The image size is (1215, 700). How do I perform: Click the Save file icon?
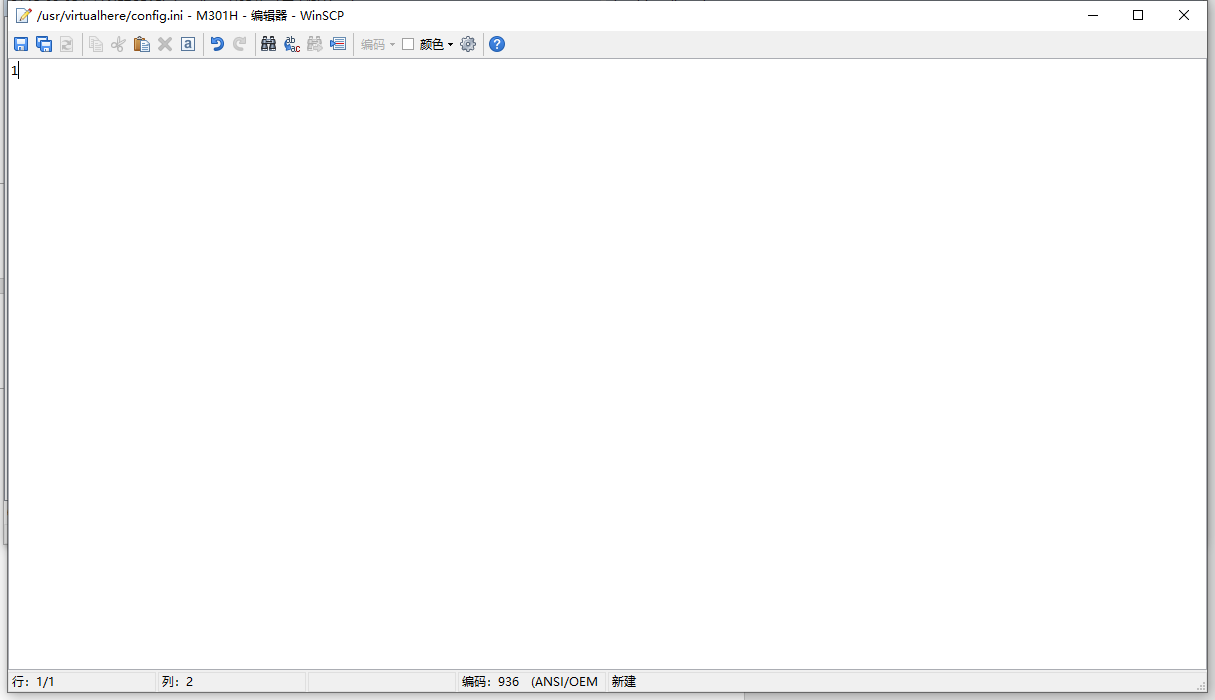(21, 44)
